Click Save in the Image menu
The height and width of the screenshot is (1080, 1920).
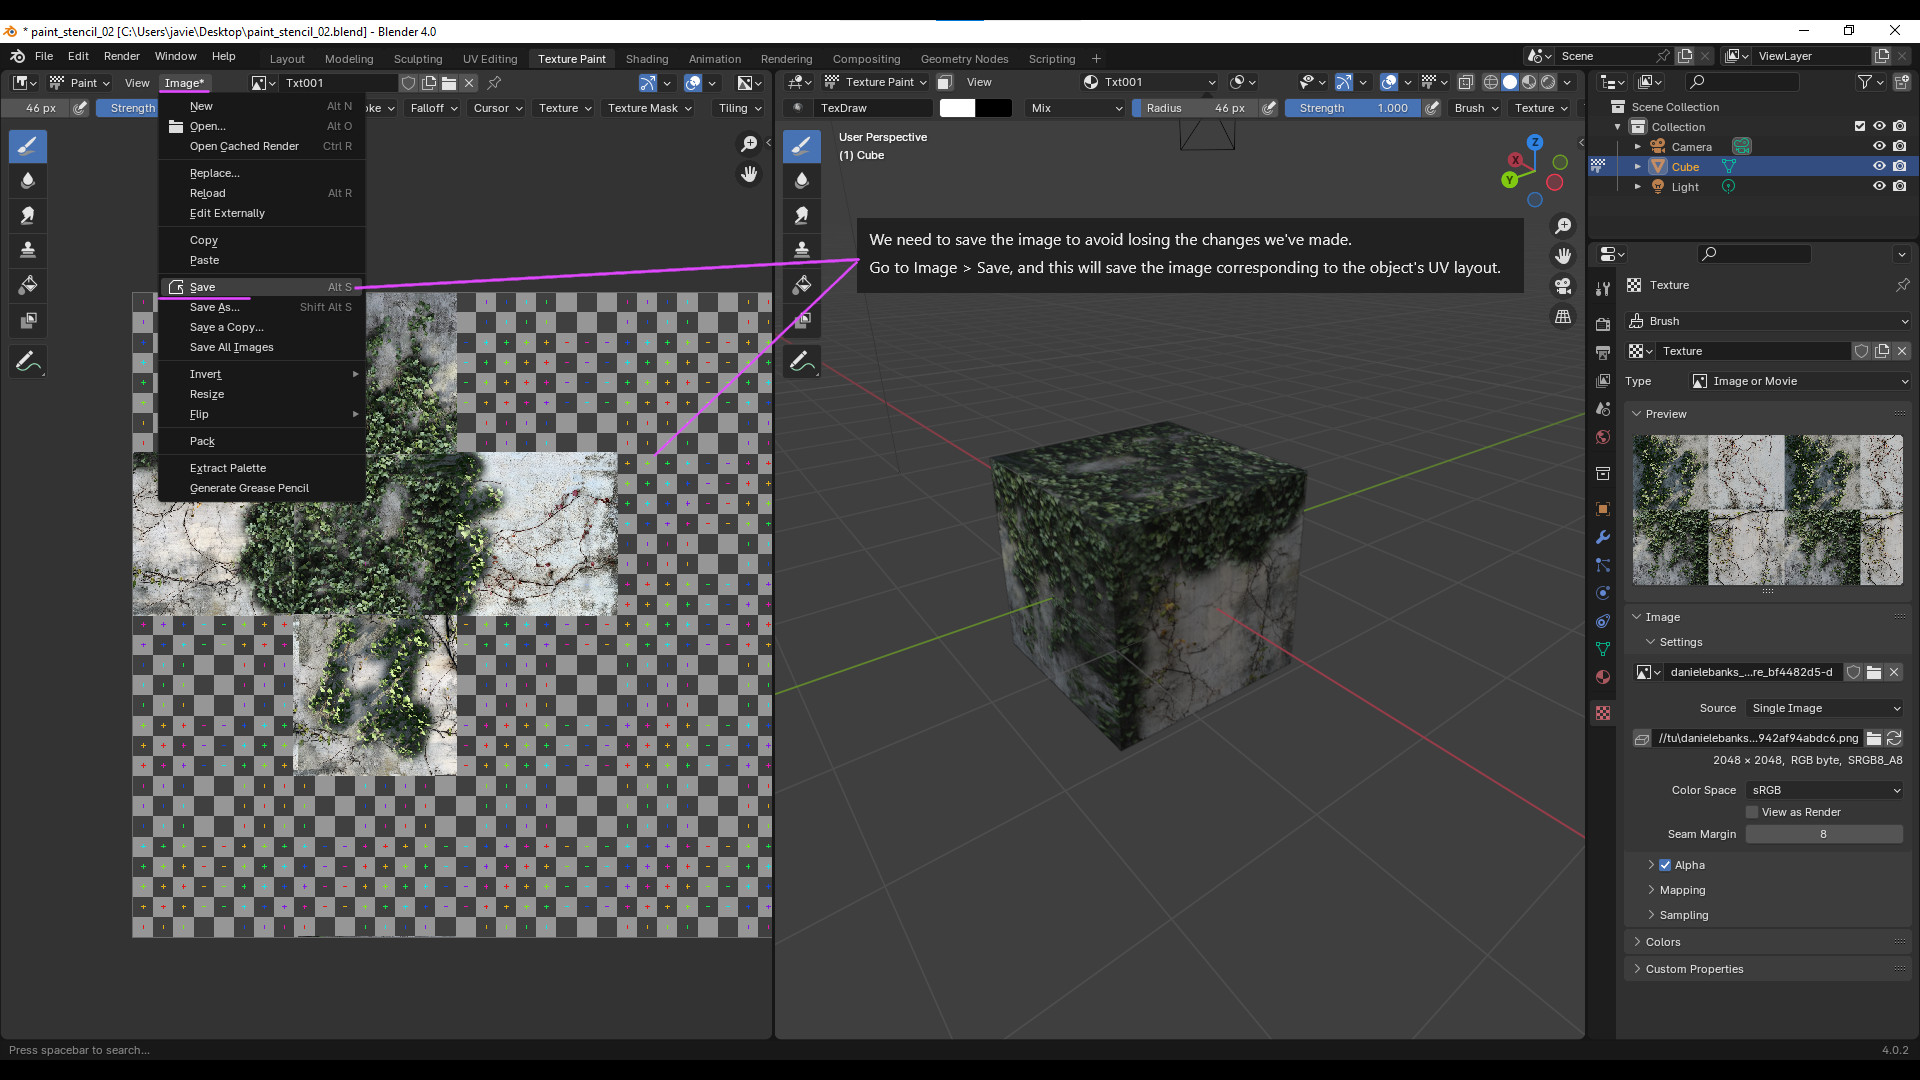pyautogui.click(x=261, y=287)
